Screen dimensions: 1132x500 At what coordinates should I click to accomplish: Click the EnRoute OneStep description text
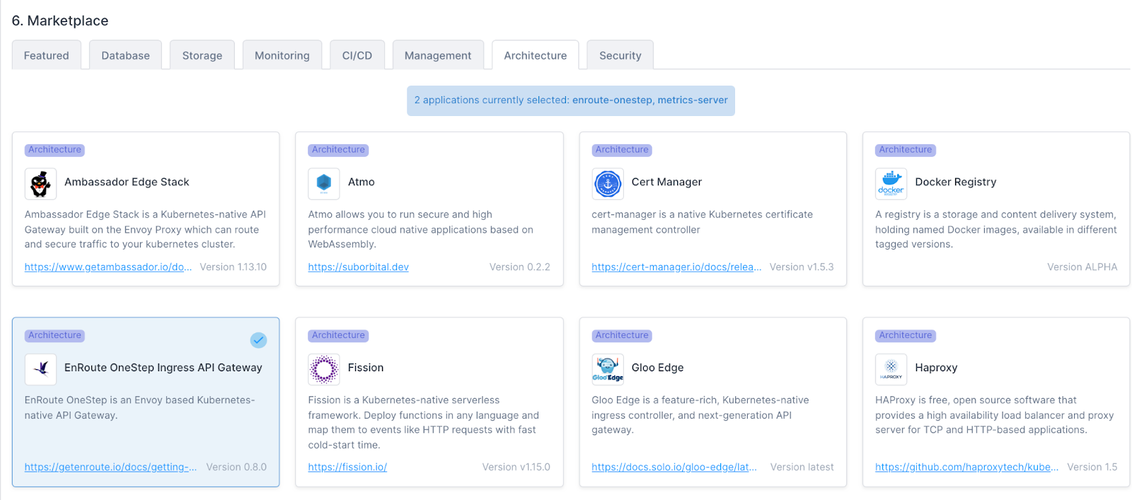click(x=140, y=408)
